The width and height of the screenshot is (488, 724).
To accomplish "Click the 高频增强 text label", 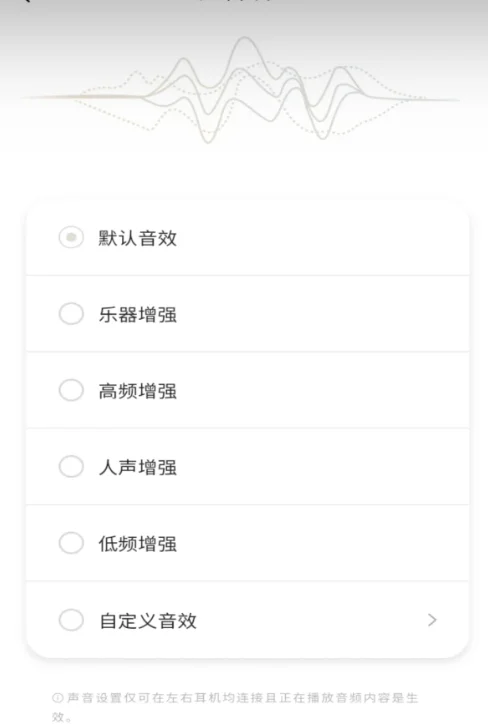I will pos(138,391).
